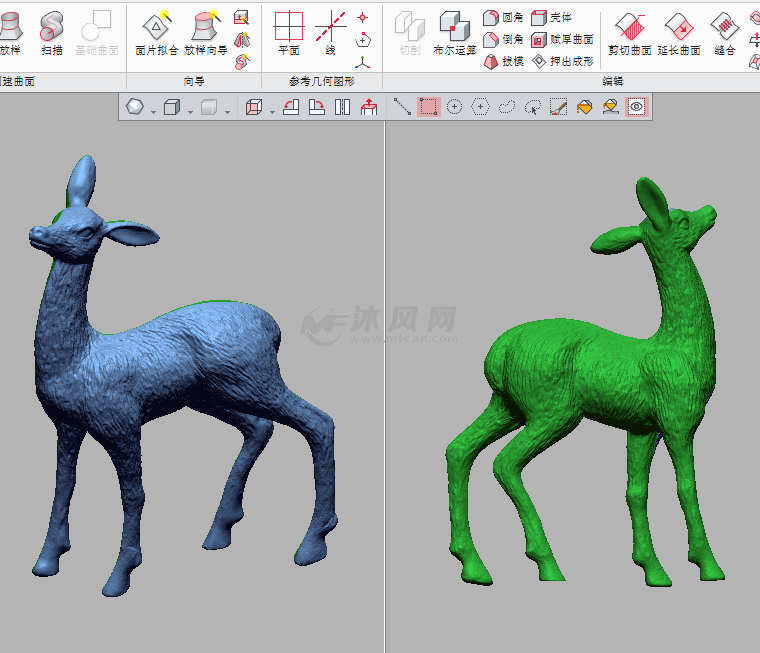760x653 pixels.
Task: Choose the 押出成形 emboss command
Action: (x=563, y=61)
